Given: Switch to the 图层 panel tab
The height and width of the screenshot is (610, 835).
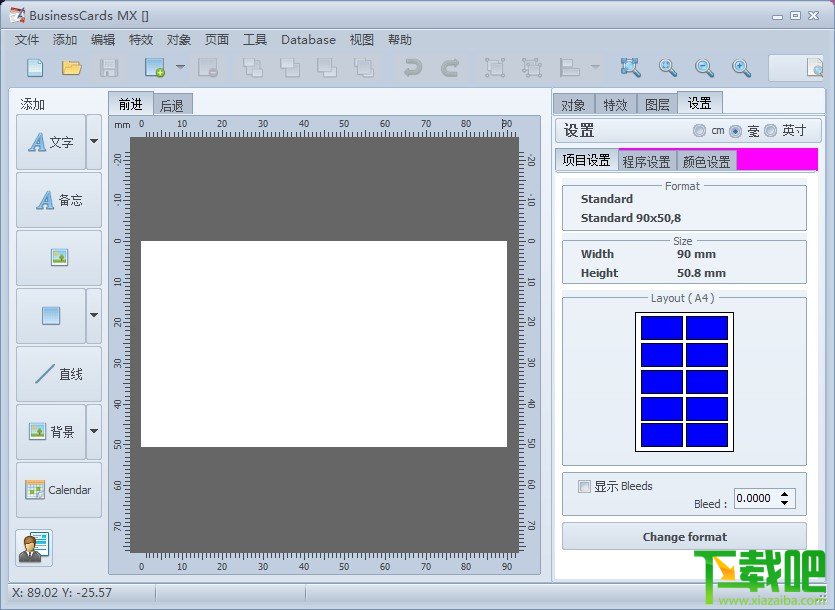Looking at the screenshot, I should 657,104.
